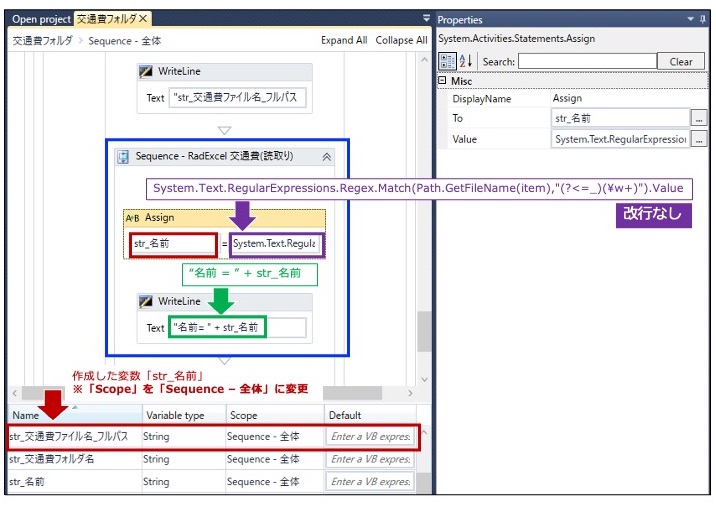Click the Default column header
Screen dimensions: 716x505
coord(370,415)
